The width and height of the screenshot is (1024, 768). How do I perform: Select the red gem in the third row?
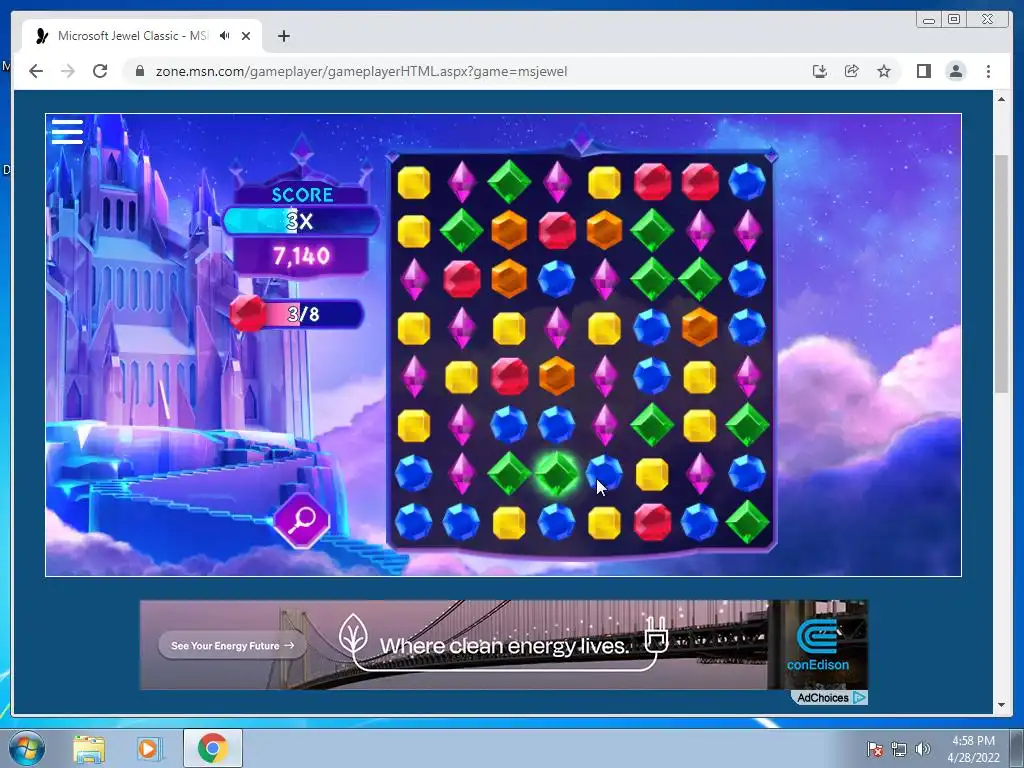click(462, 279)
